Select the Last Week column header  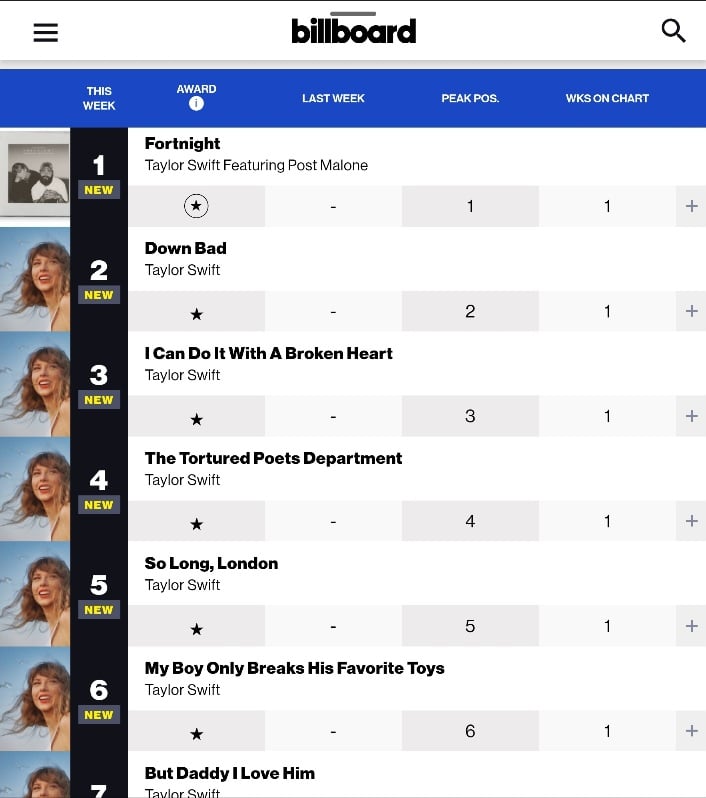[333, 98]
